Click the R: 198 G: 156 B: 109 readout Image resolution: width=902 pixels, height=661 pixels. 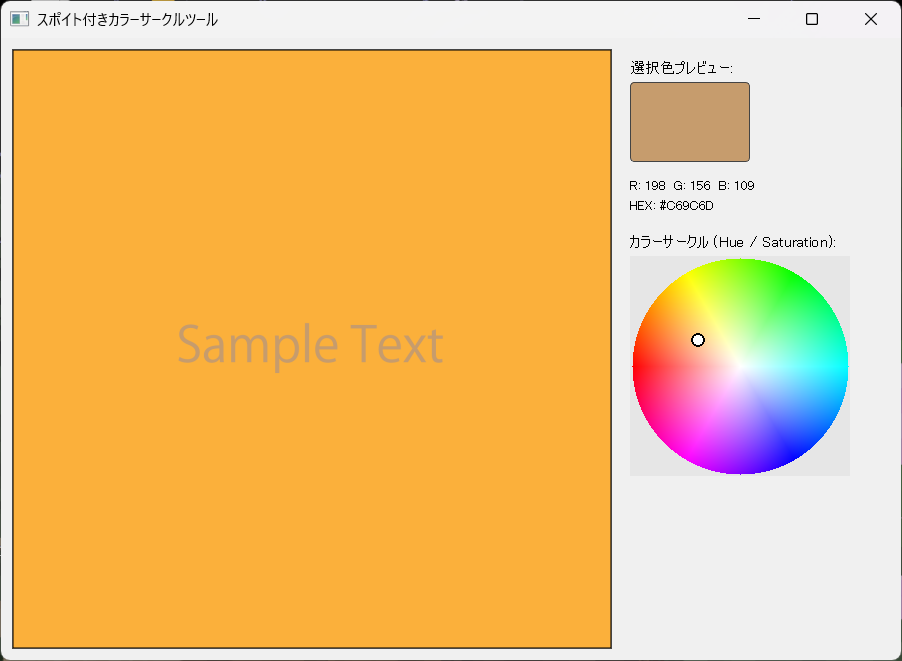tap(691, 186)
